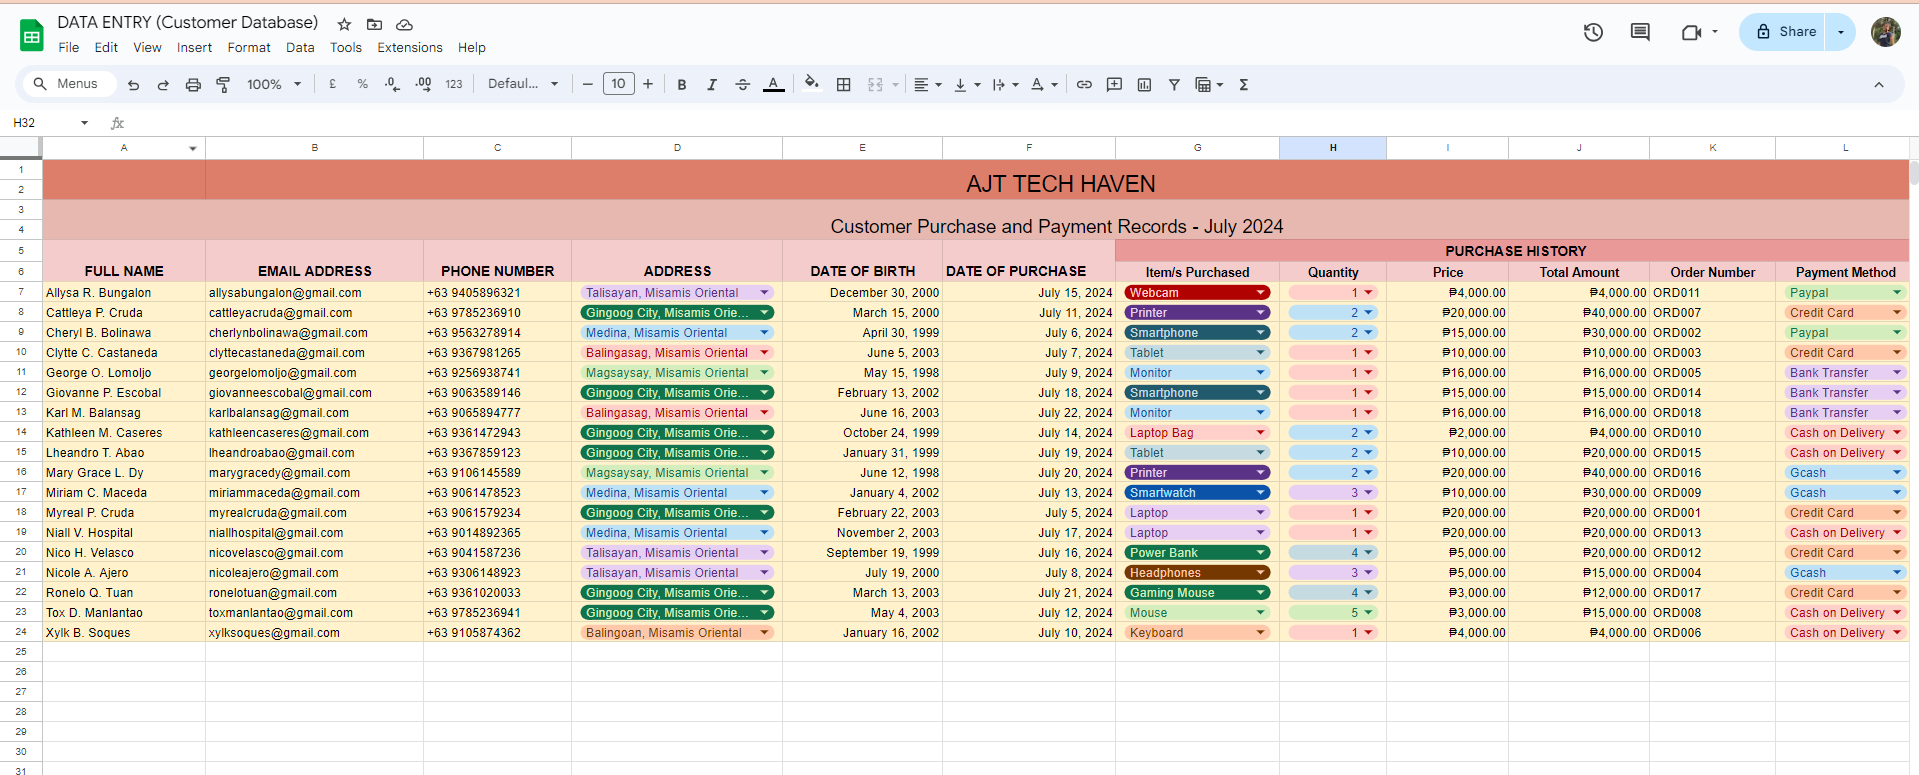Open filter views dropdown
The image size is (1919, 775).
[1209, 85]
